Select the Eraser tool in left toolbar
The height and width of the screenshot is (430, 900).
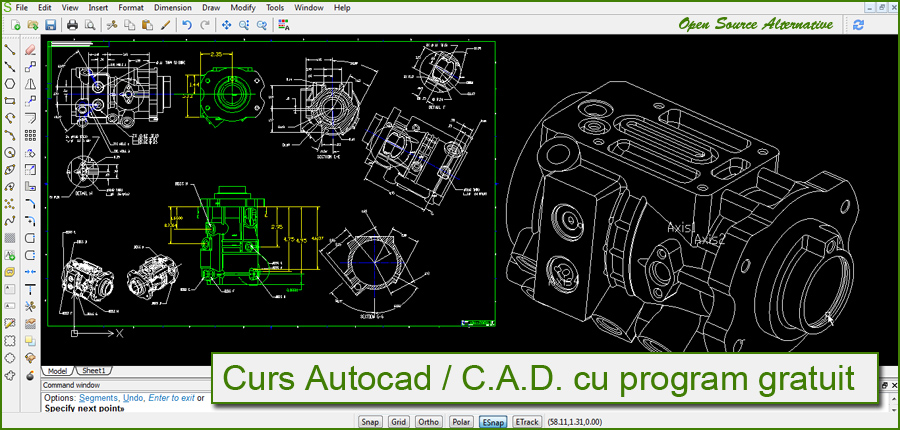[x=31, y=48]
